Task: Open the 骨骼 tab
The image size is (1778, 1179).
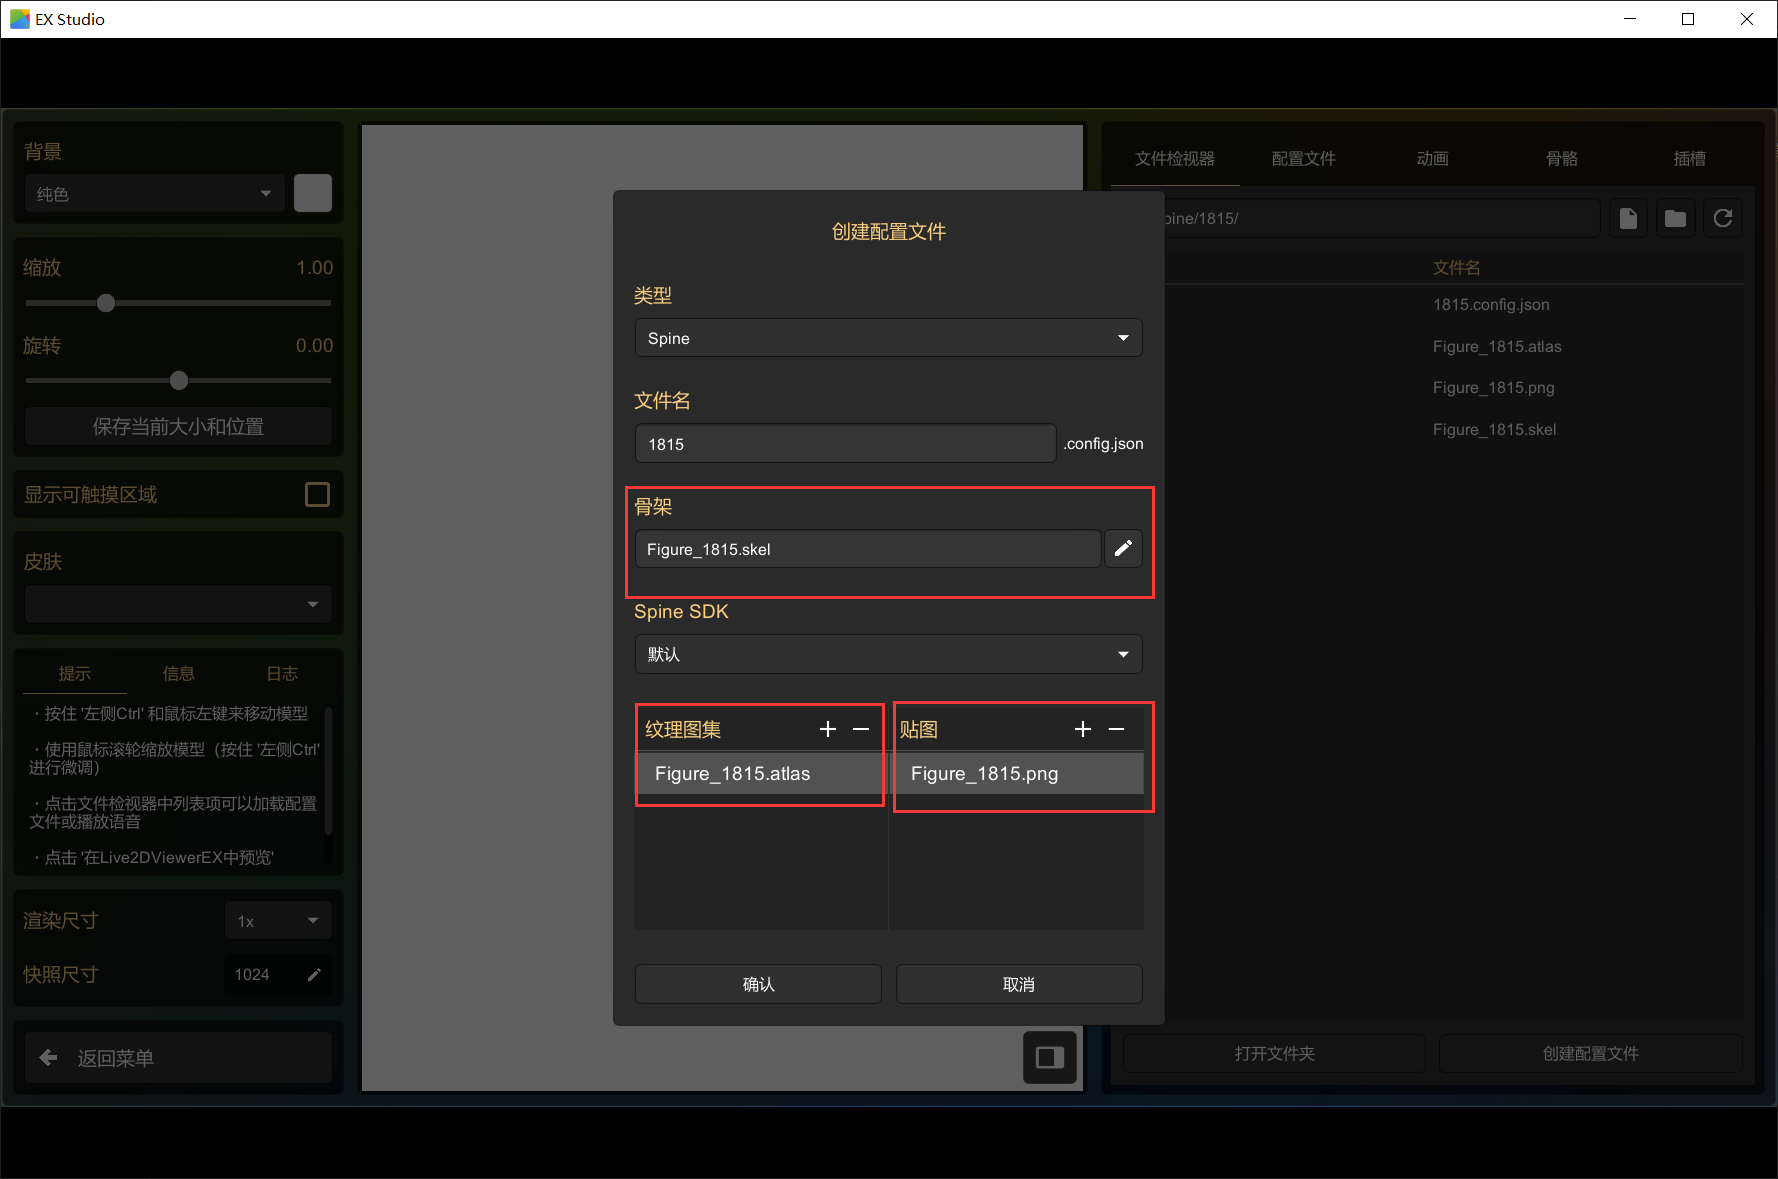Action: pyautogui.click(x=1562, y=158)
